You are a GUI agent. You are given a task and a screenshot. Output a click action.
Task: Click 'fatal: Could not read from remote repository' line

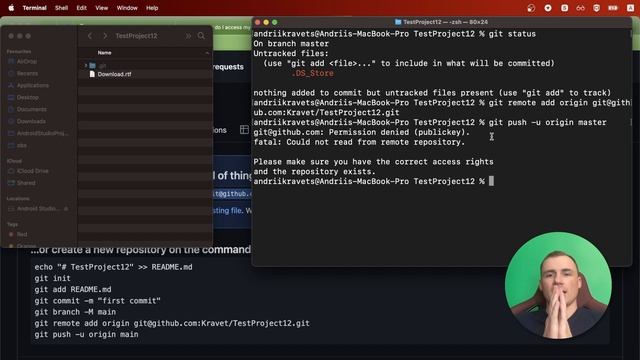click(x=359, y=142)
